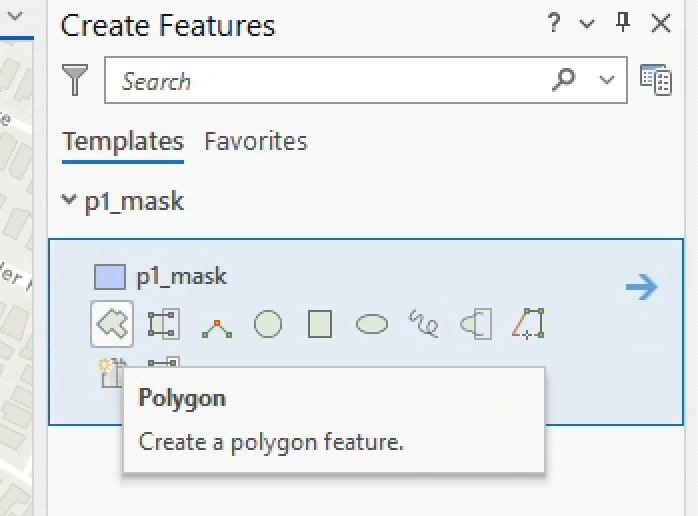The image size is (698, 516).
Task: Open the search options dropdown arrow
Action: coord(607,81)
